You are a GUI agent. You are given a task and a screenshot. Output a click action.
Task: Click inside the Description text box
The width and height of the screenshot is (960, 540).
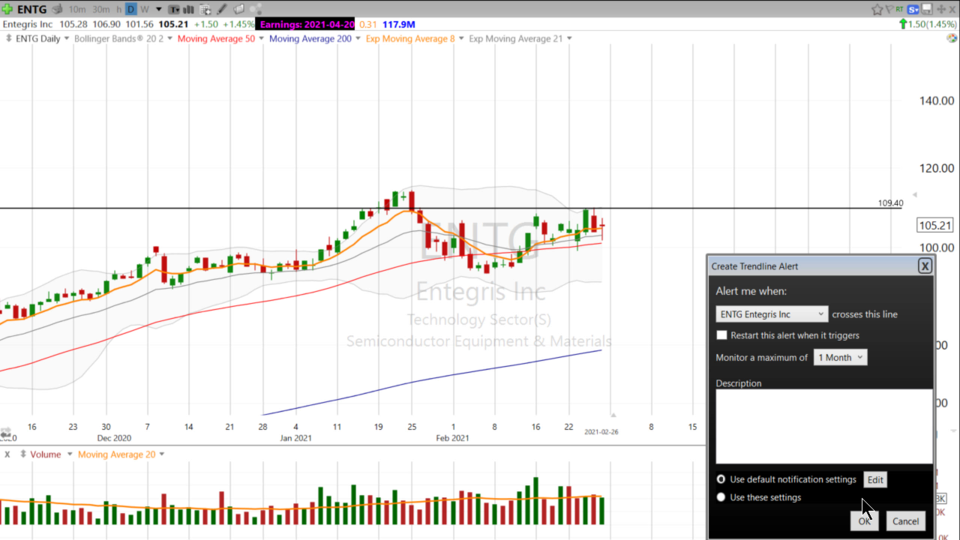pos(824,426)
